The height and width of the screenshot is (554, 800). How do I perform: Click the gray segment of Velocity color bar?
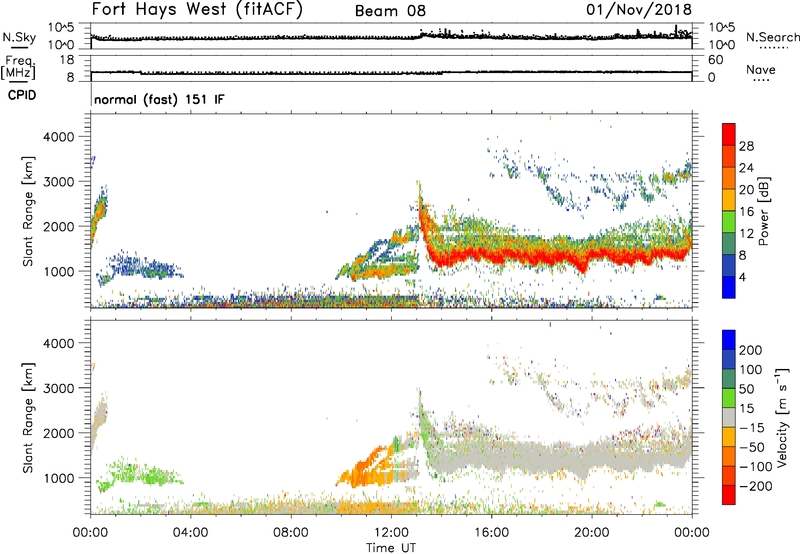729,417
